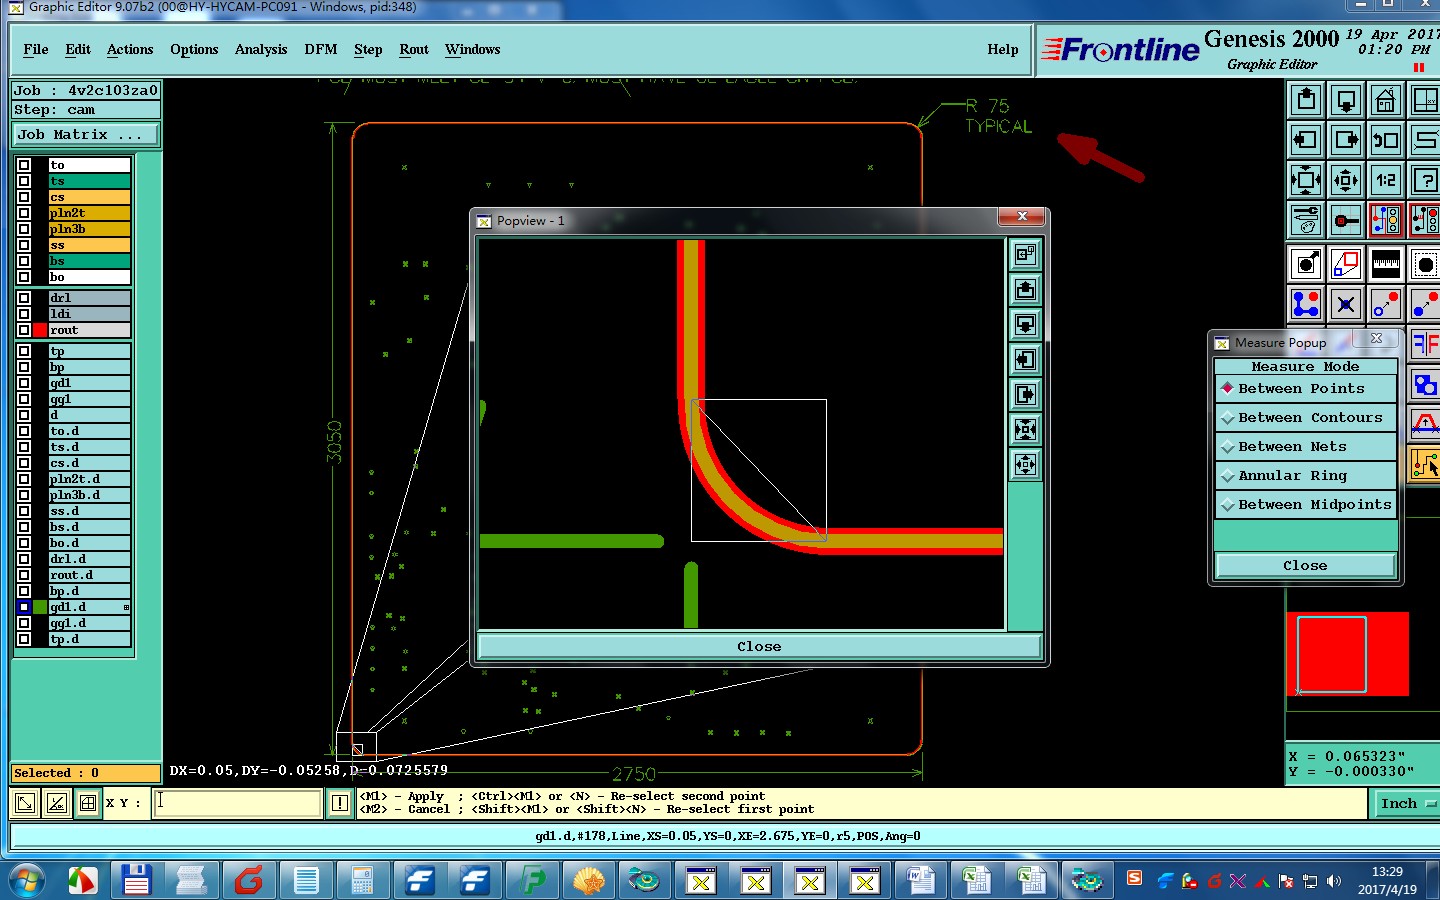The width and height of the screenshot is (1440, 900).
Task: Click the red overview navigation thumbnail
Action: pyautogui.click(x=1347, y=654)
